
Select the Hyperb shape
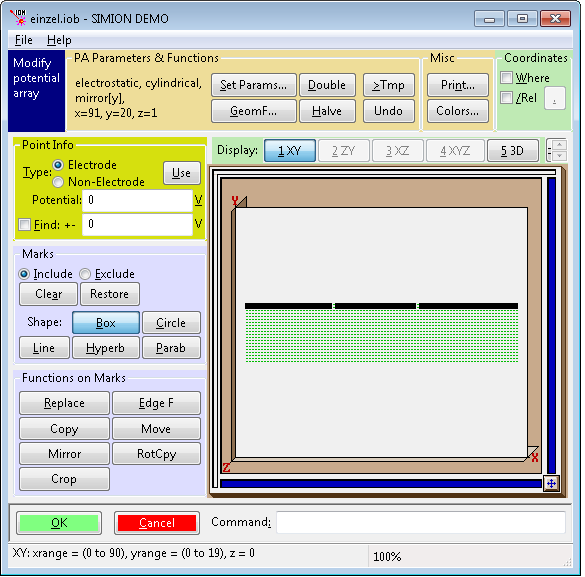[106, 348]
